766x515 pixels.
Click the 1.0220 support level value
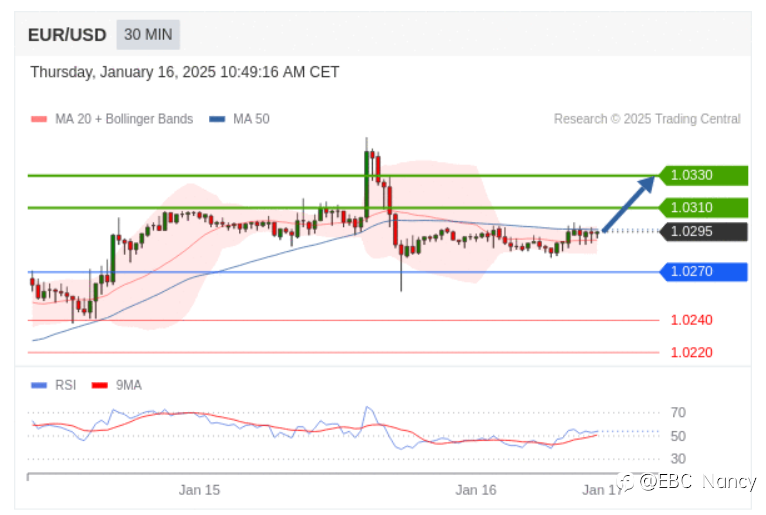691,353
